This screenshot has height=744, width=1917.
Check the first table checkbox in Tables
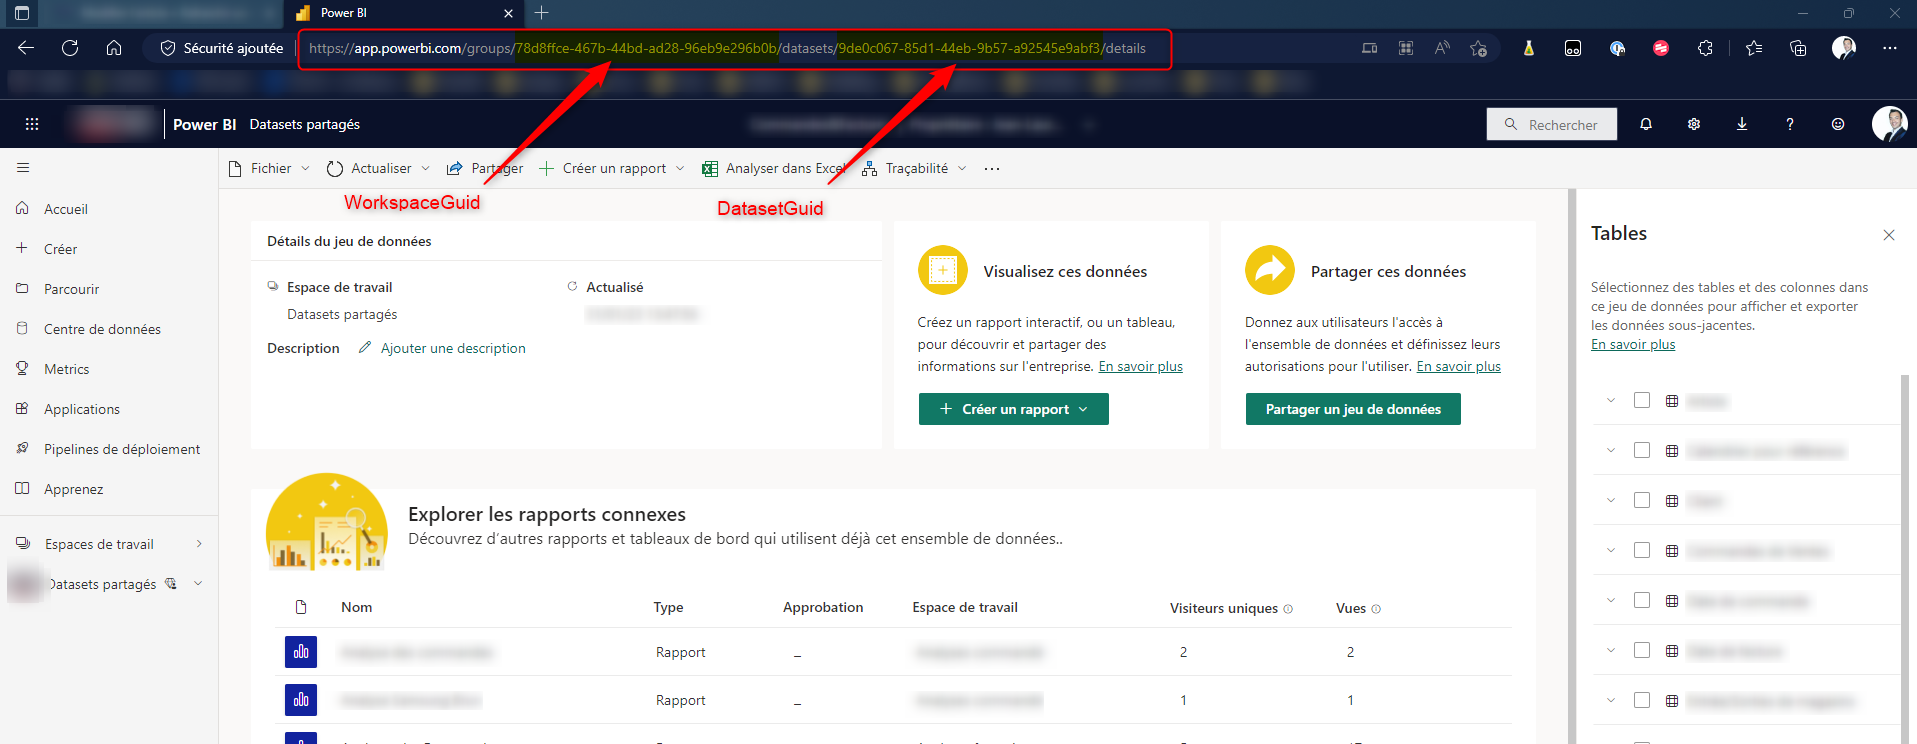pyautogui.click(x=1642, y=400)
